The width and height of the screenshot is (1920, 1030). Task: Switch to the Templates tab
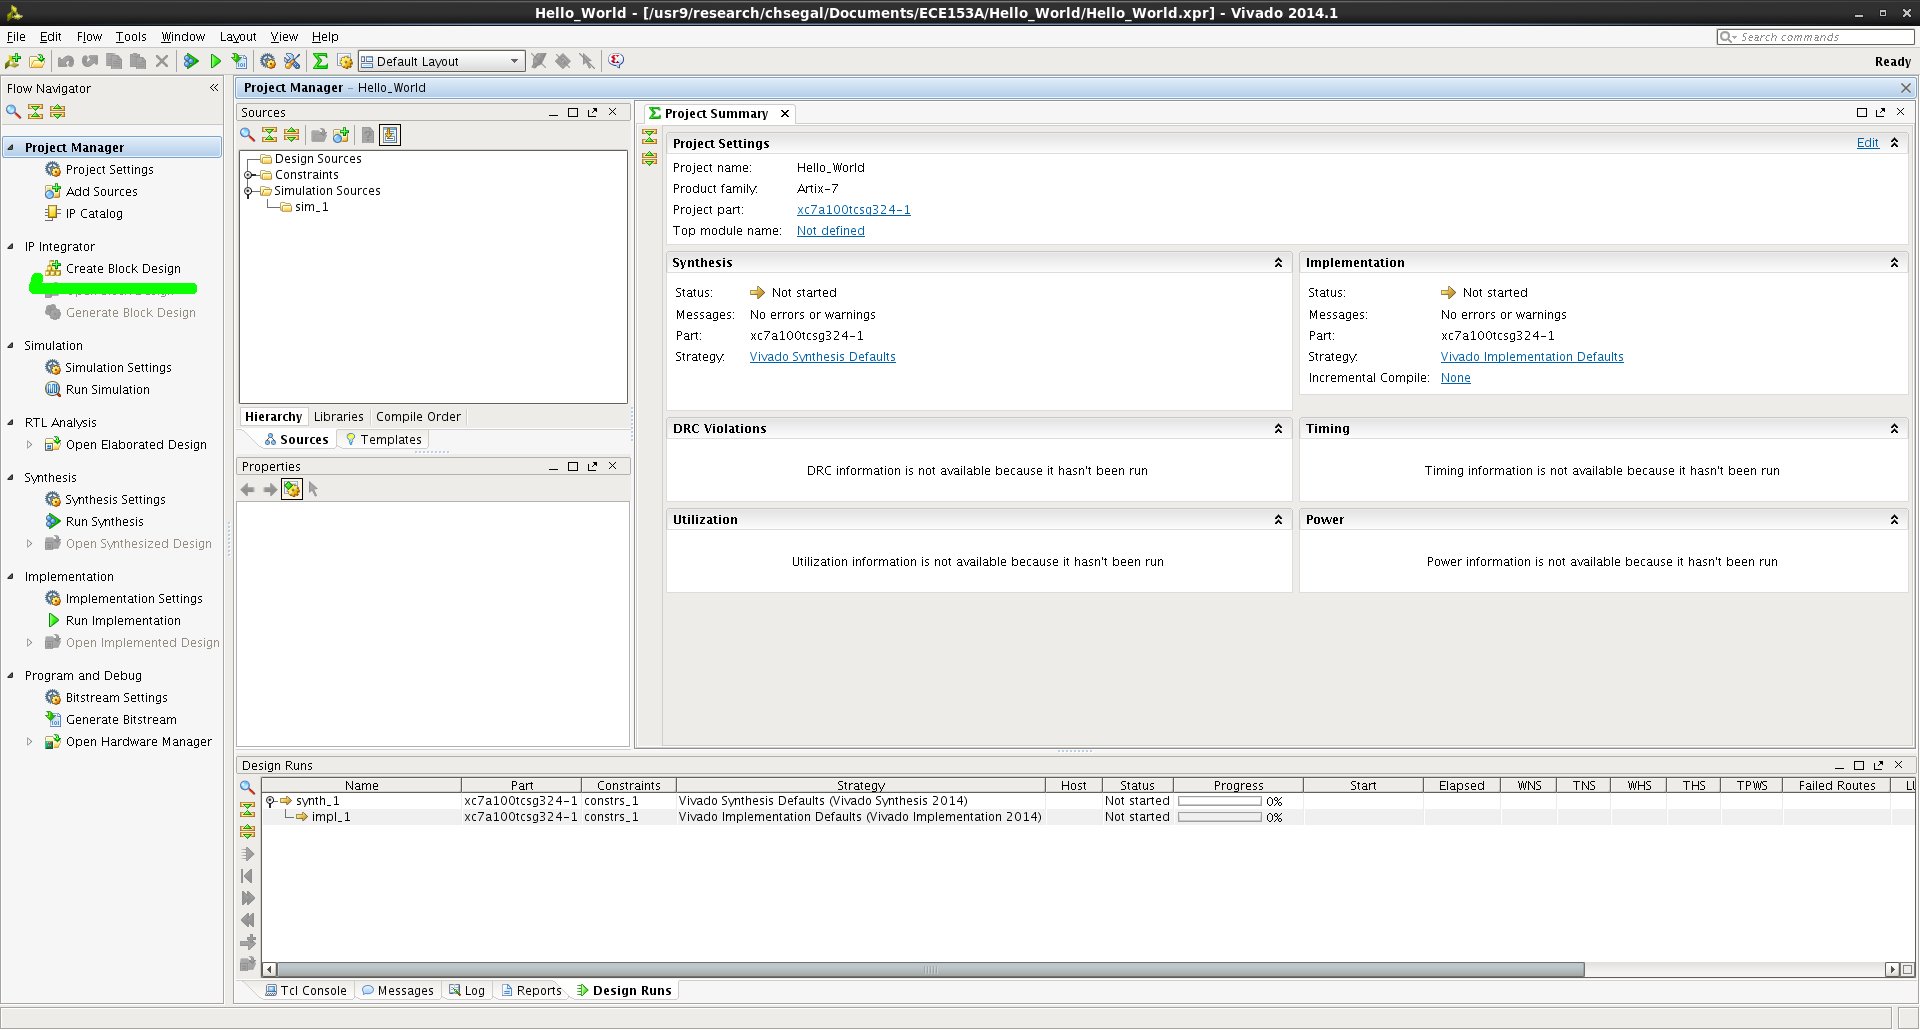383,440
